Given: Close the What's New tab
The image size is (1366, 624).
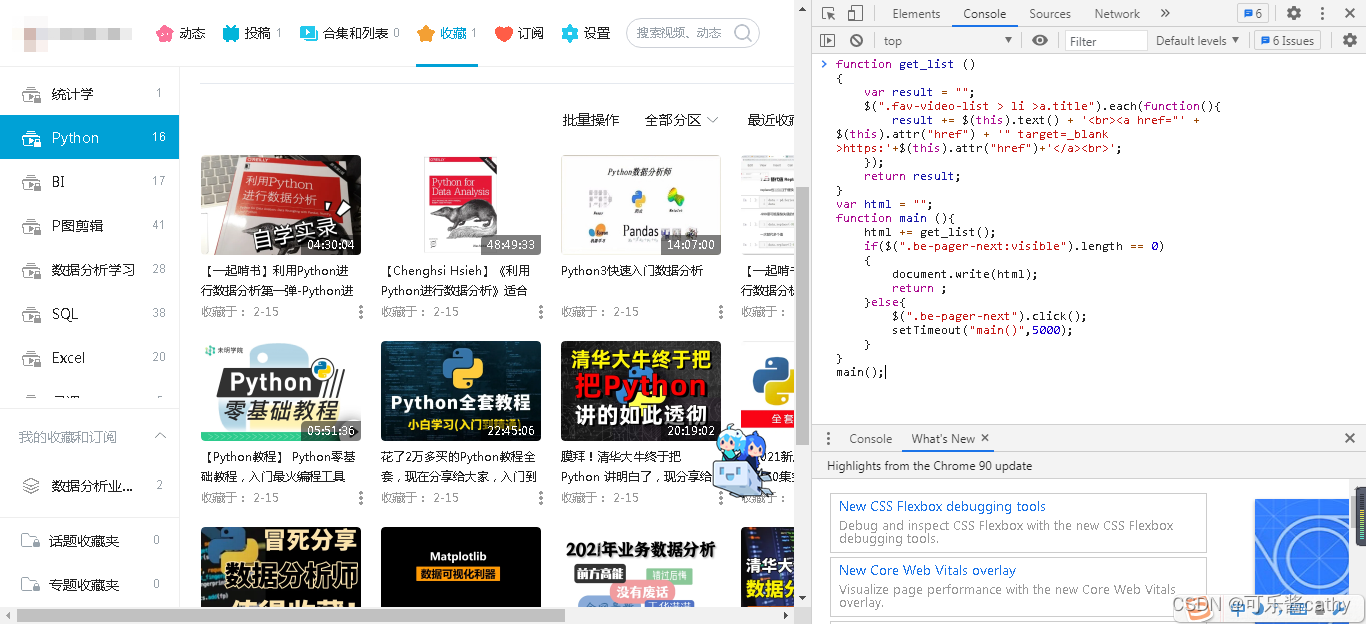Looking at the screenshot, I should [x=985, y=438].
